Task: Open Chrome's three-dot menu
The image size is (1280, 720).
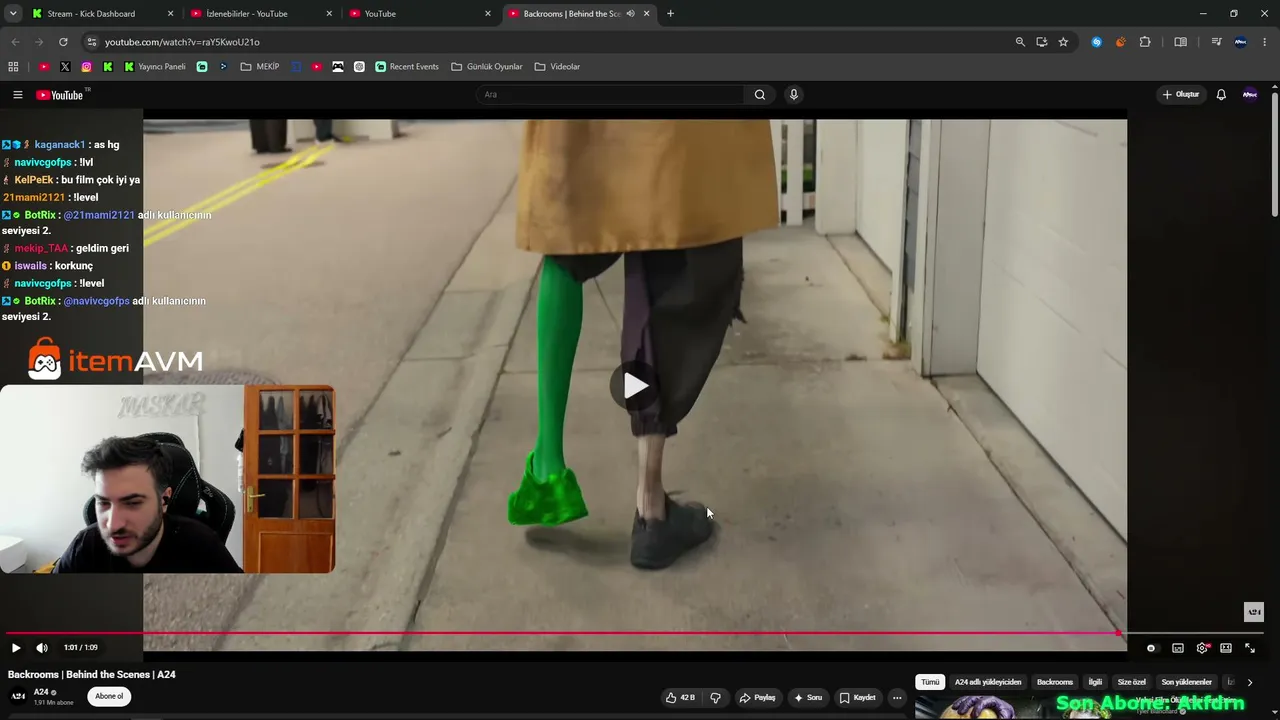Action: (1265, 42)
